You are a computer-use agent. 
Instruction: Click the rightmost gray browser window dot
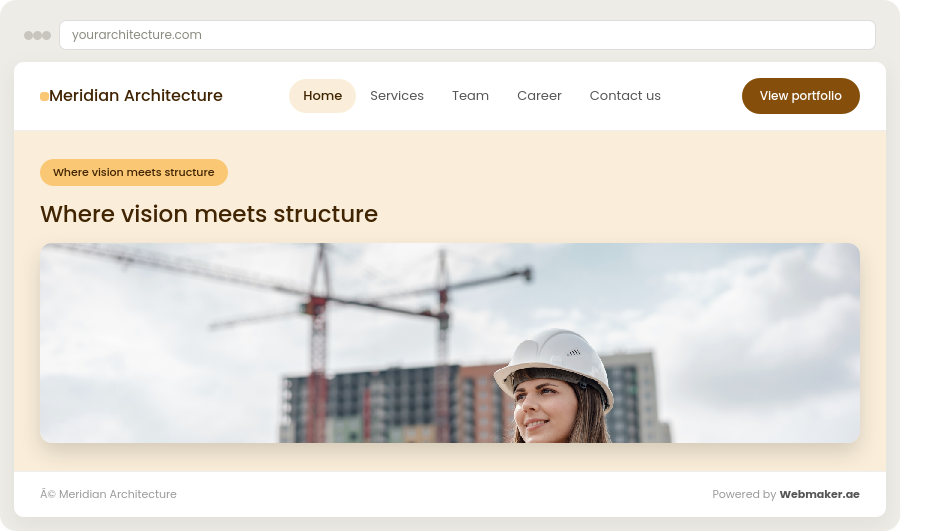pos(47,35)
